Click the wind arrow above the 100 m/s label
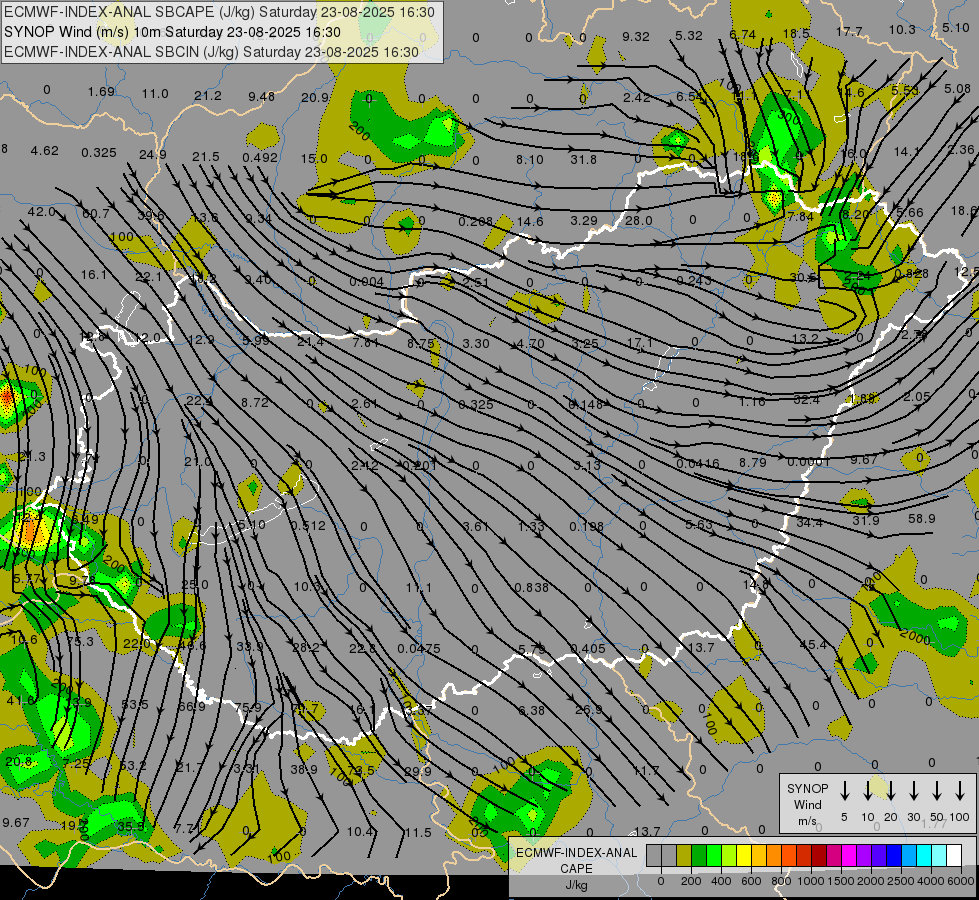This screenshot has width=979, height=900. [960, 791]
